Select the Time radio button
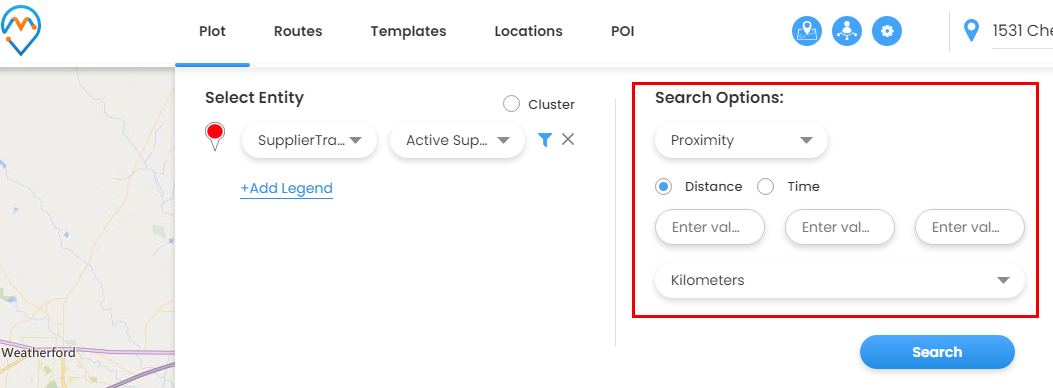 pos(766,187)
